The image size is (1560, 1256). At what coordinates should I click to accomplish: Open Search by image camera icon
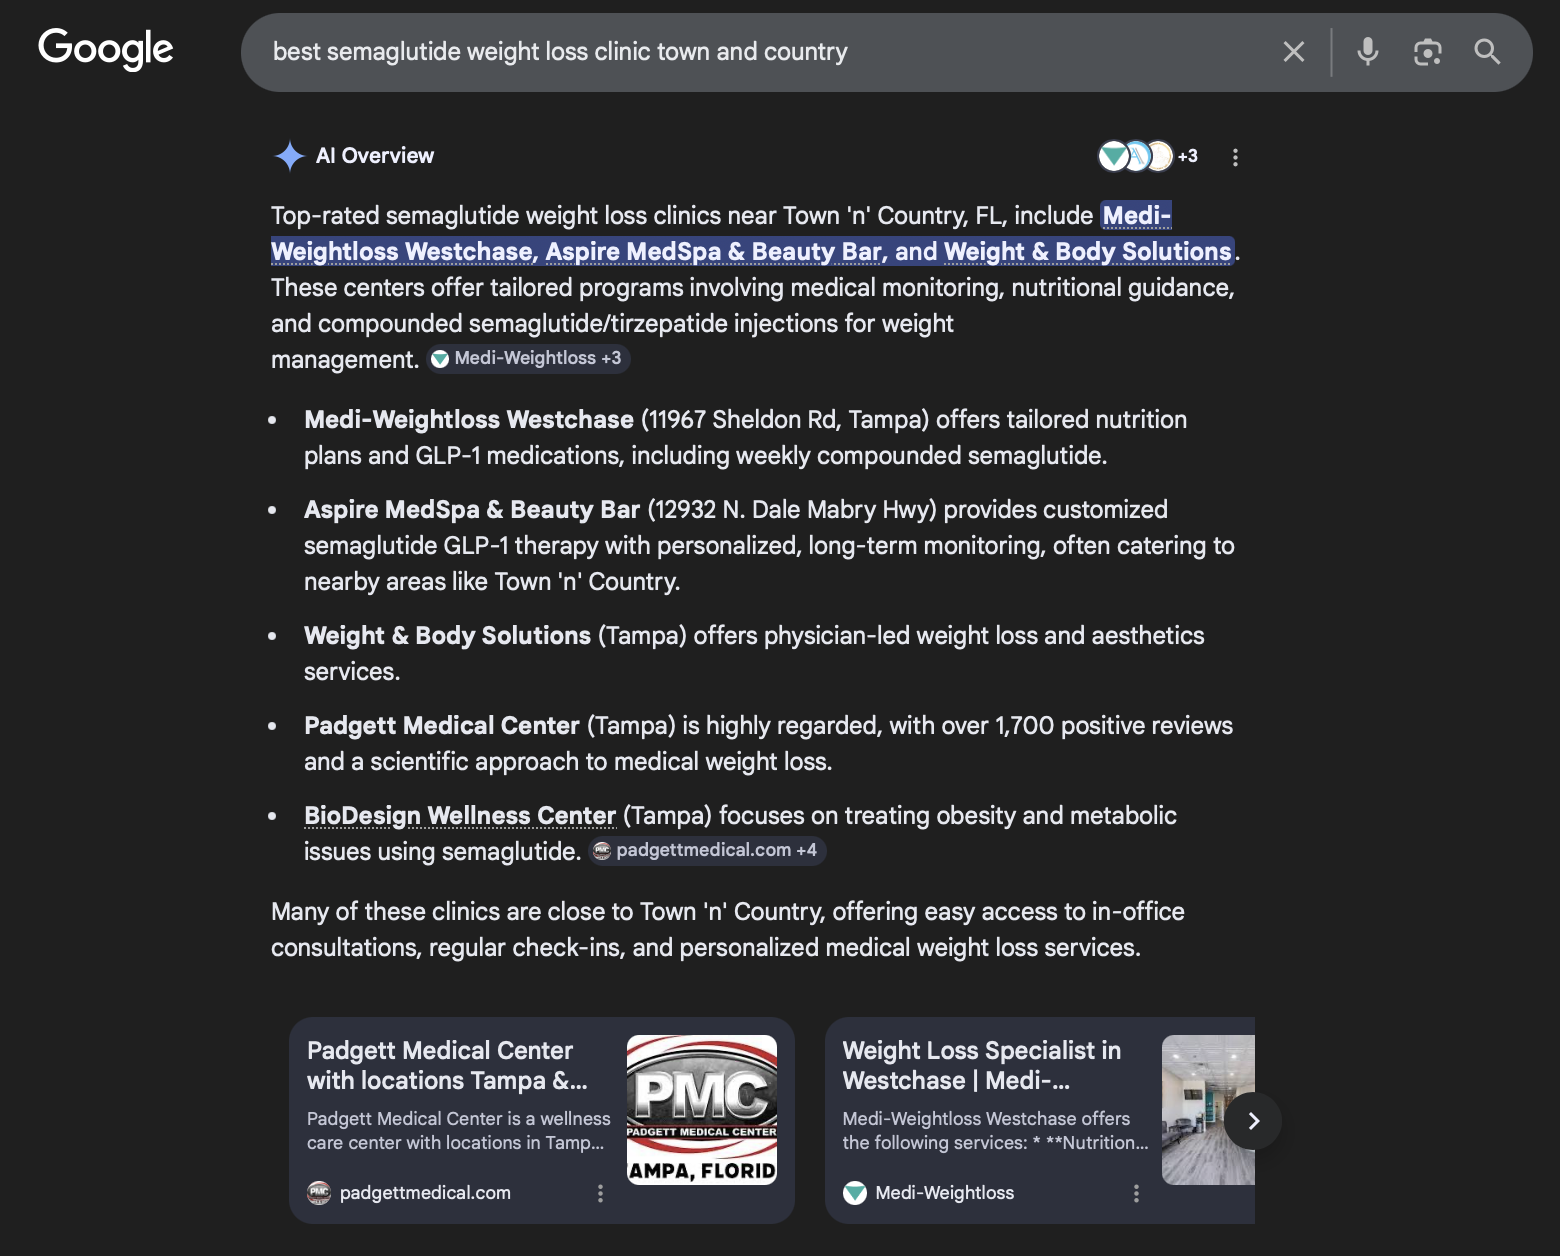[x=1427, y=52]
